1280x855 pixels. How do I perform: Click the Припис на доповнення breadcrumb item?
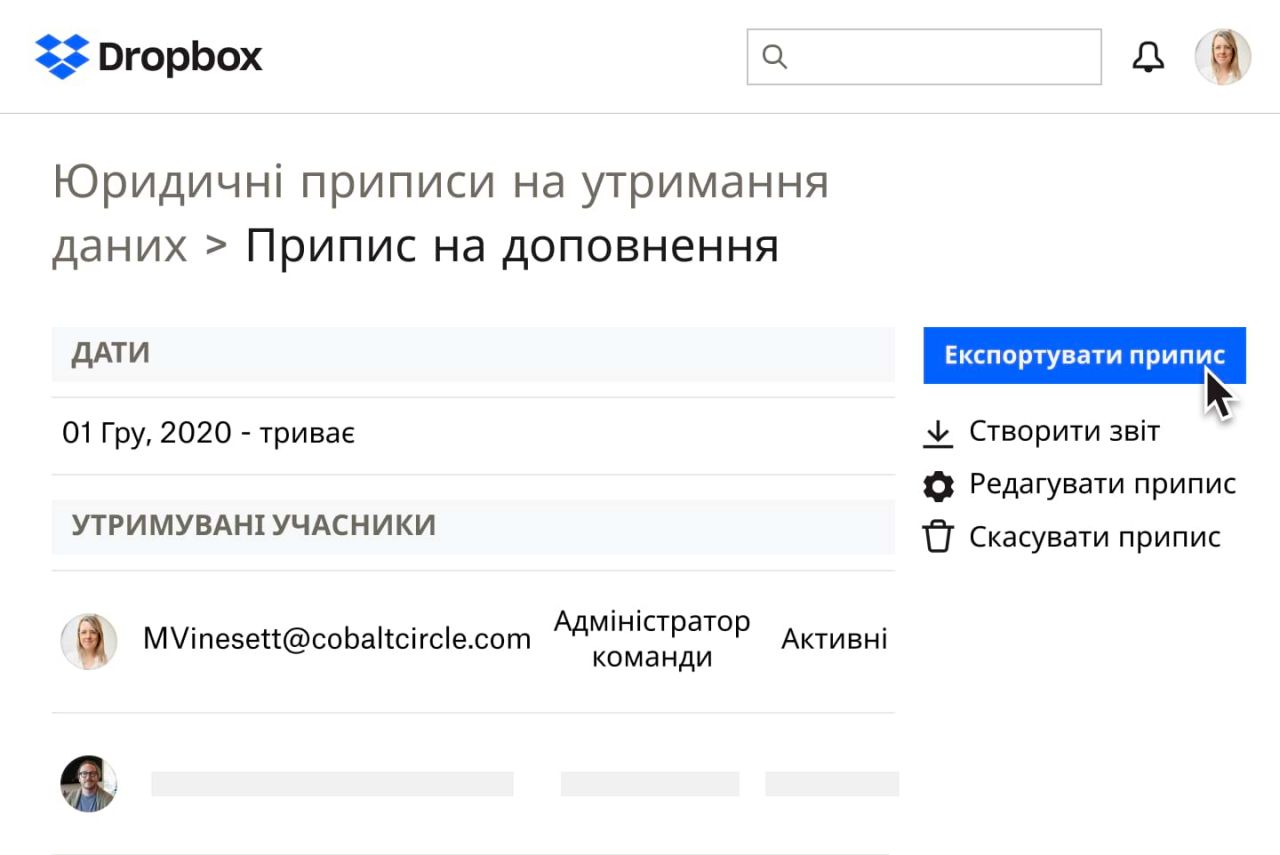click(512, 247)
